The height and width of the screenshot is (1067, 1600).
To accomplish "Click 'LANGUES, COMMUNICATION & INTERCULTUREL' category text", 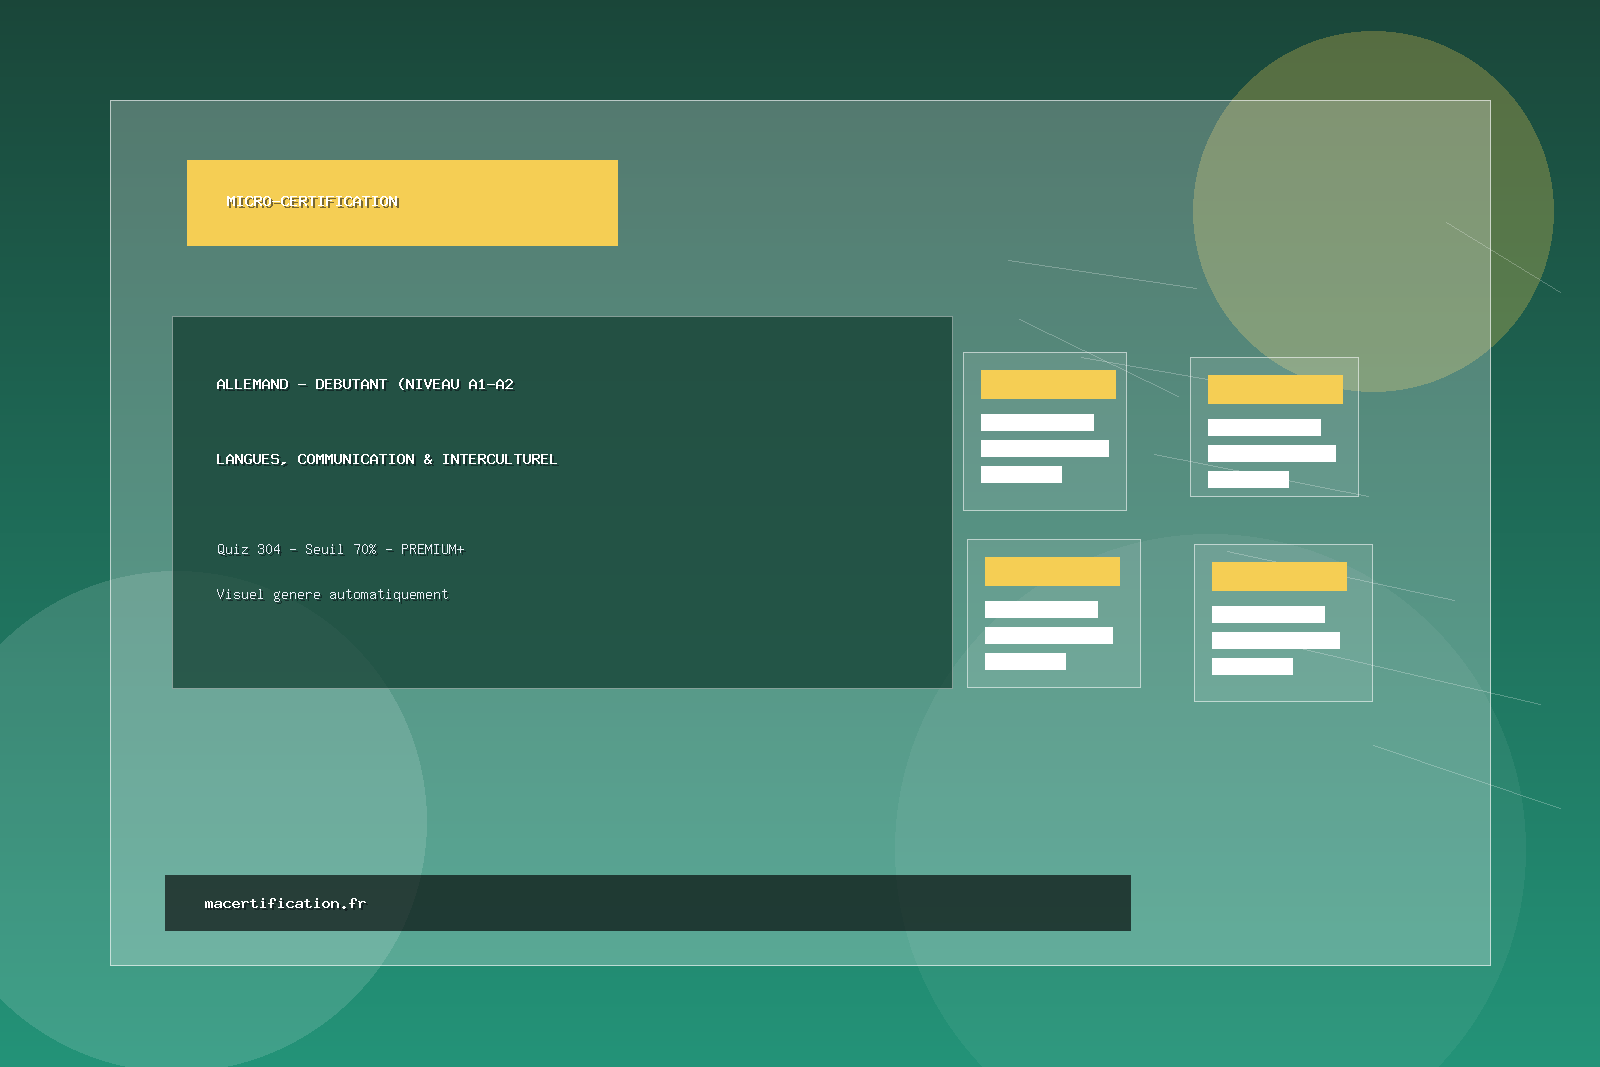I will [386, 459].
